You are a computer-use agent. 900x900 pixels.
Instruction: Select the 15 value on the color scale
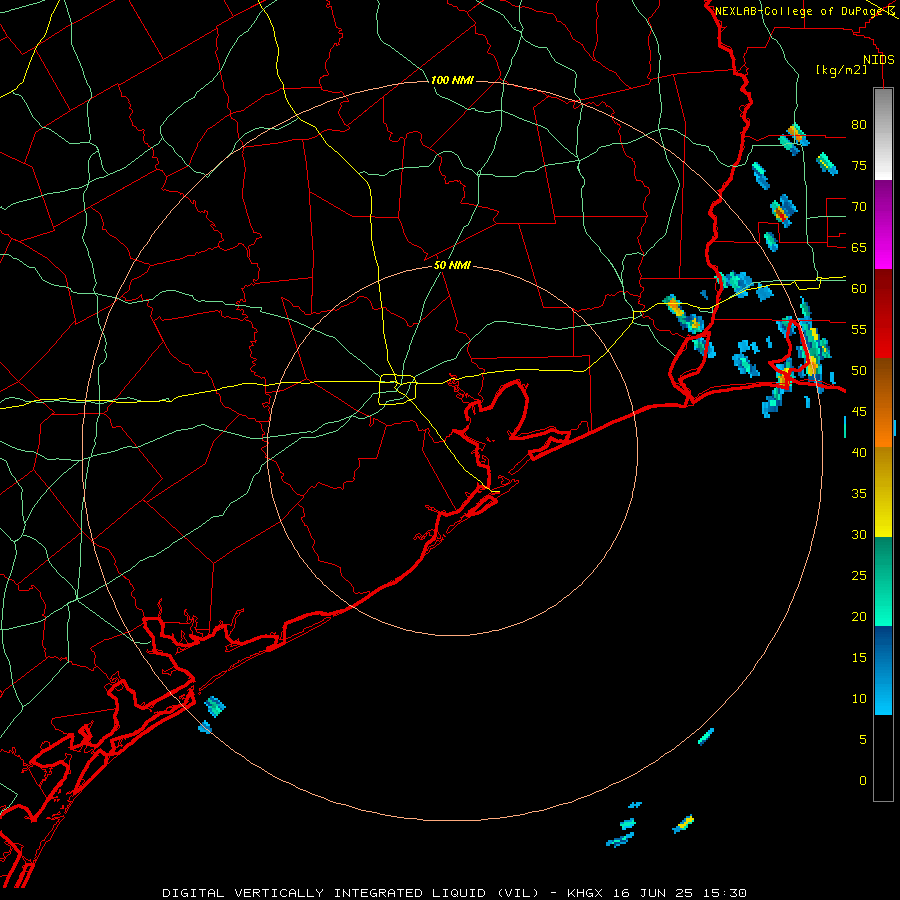pos(859,658)
